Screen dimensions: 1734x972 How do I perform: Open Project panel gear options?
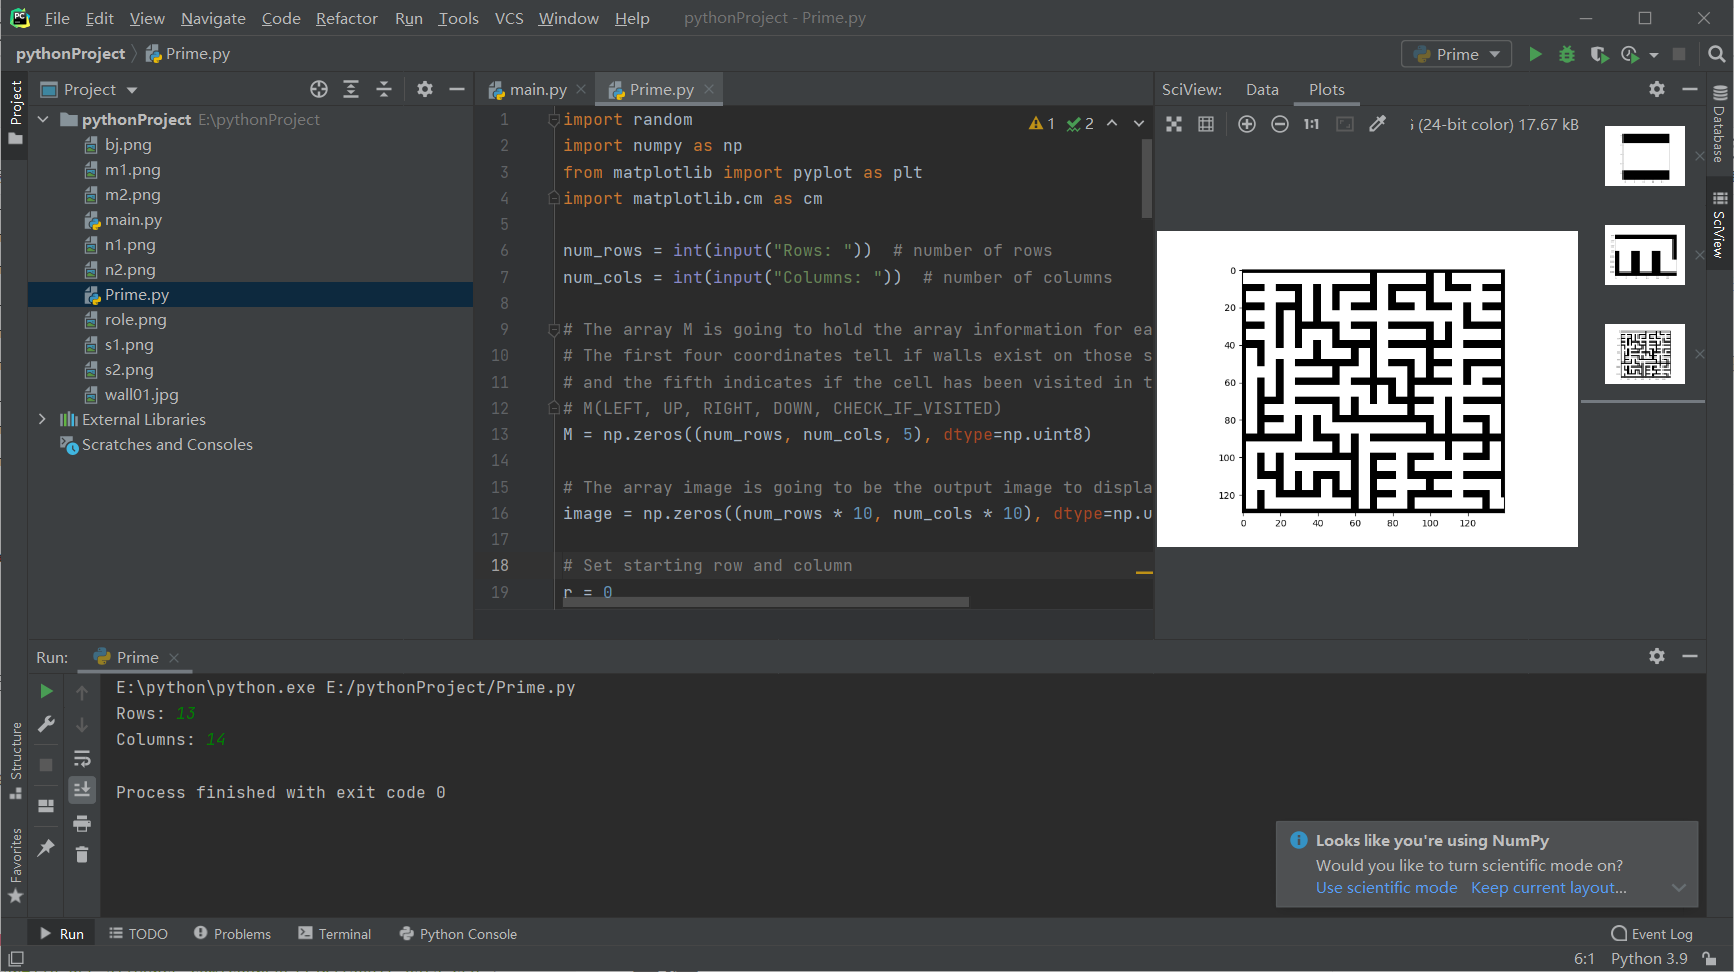[425, 89]
